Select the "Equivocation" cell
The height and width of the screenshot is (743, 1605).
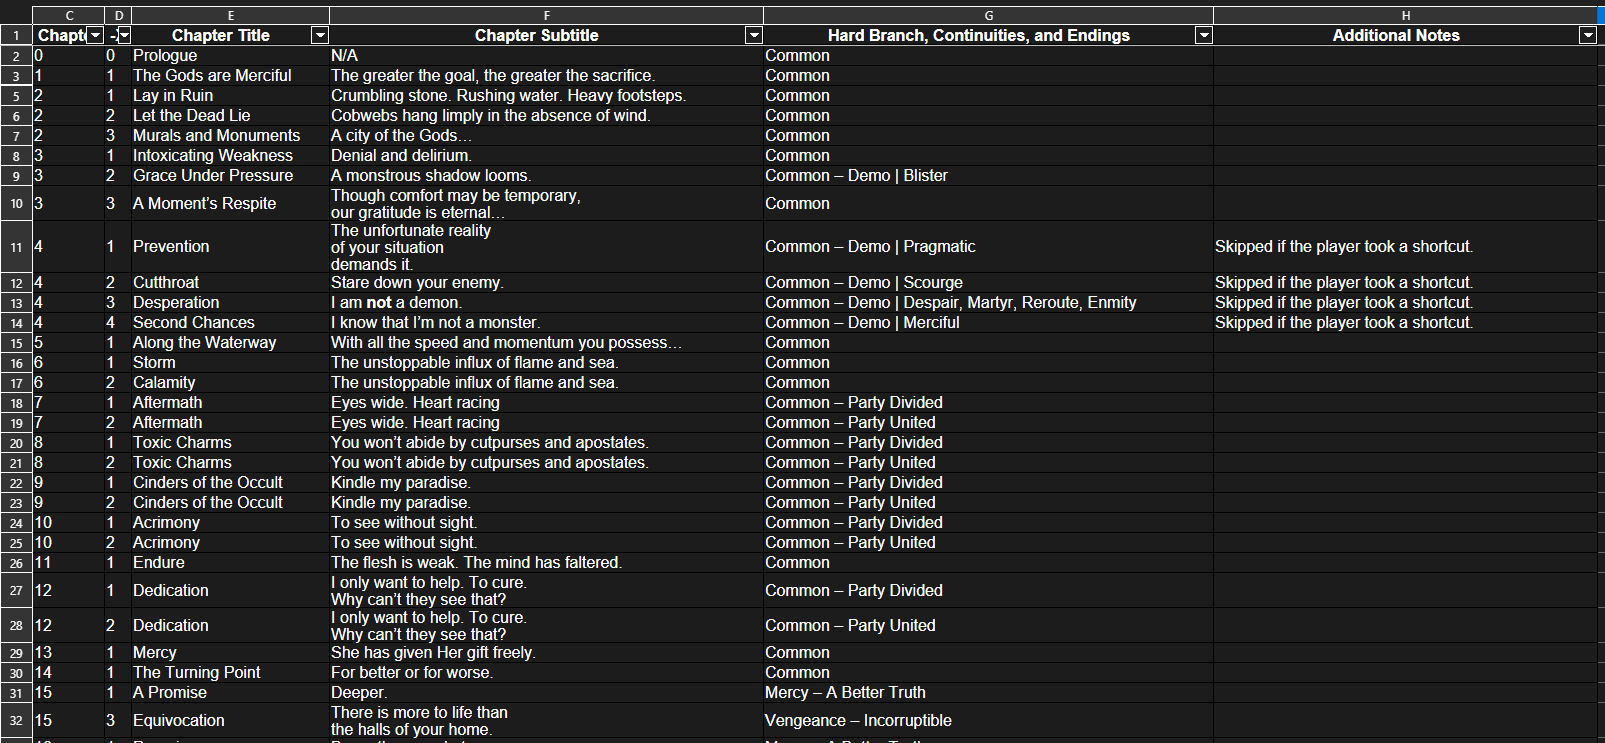point(231,721)
